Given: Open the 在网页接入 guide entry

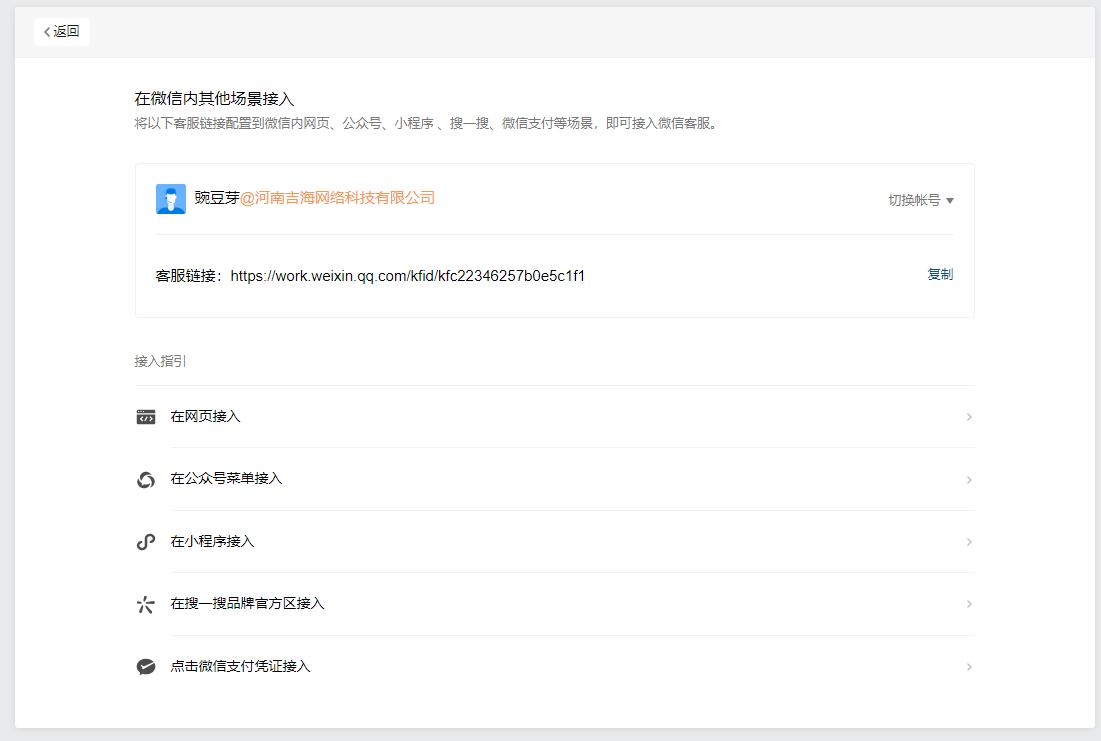Looking at the screenshot, I should 206,417.
